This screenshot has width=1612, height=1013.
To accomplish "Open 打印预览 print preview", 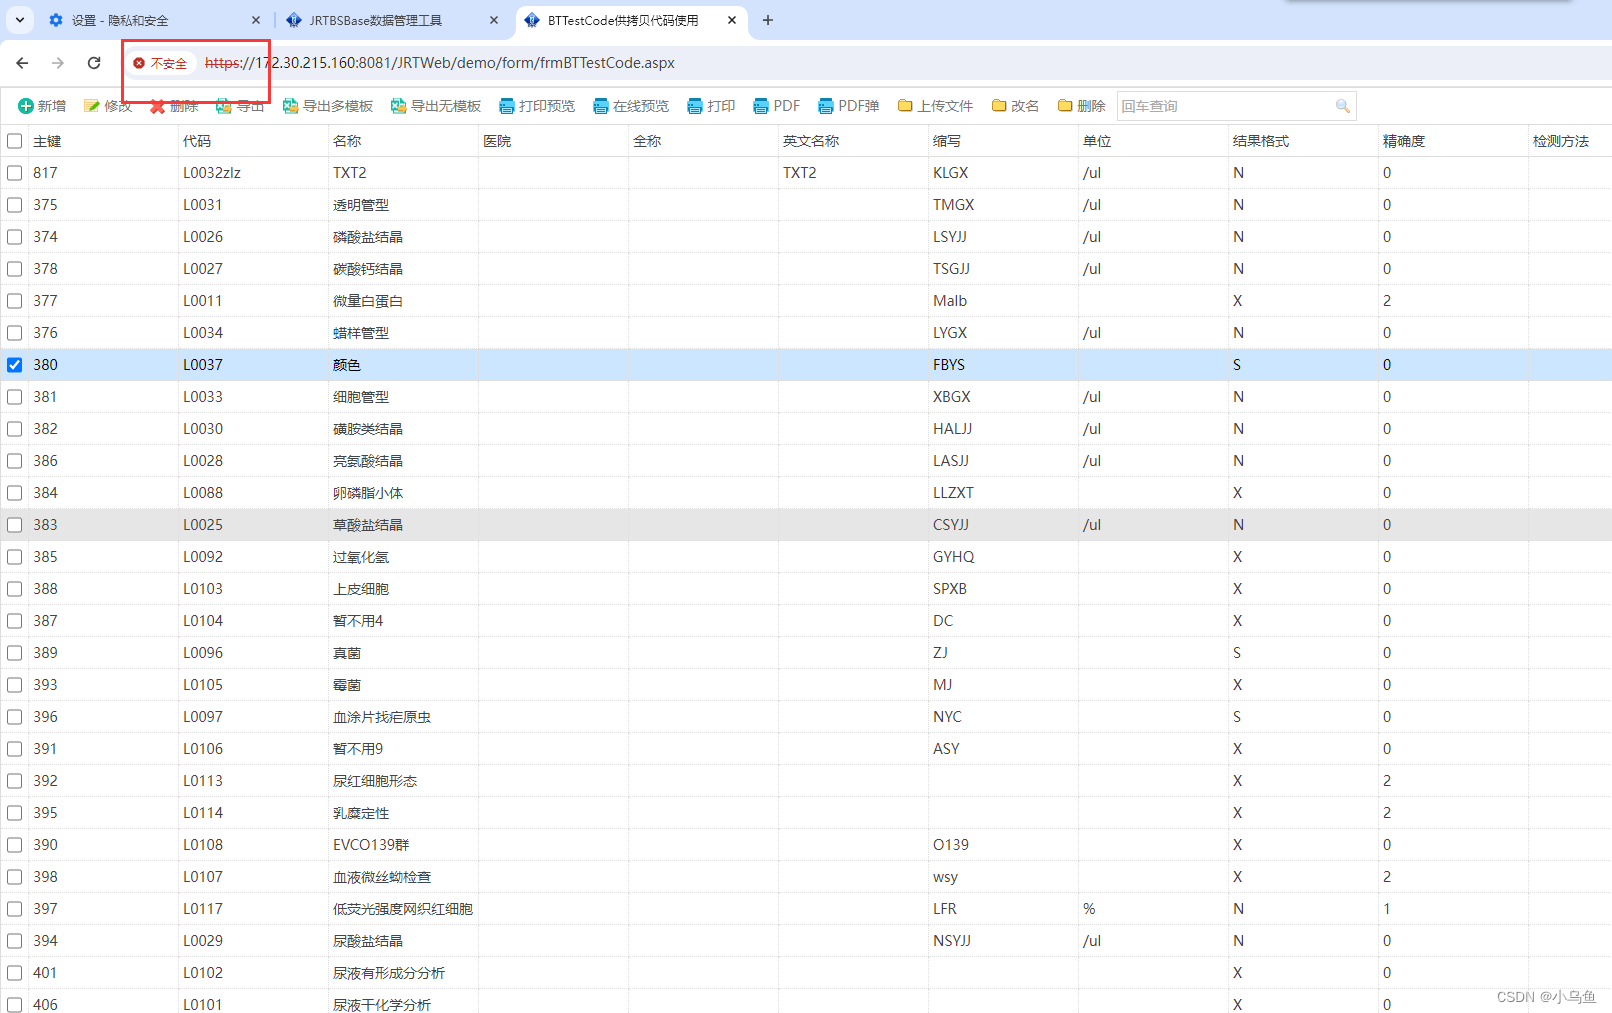I will pos(537,106).
